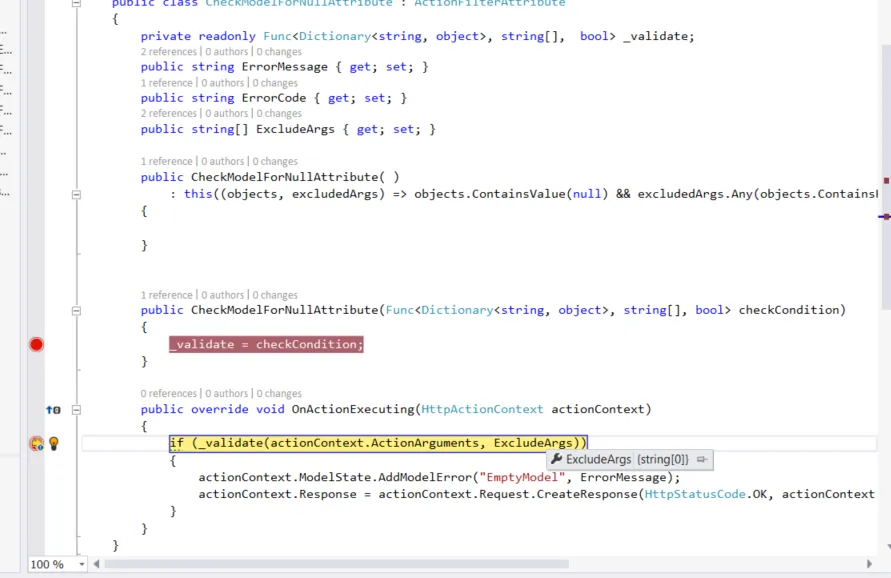Open '1 reference' CodeLens above Func constructor
Viewport: 891px width, 578px height.
click(166, 295)
